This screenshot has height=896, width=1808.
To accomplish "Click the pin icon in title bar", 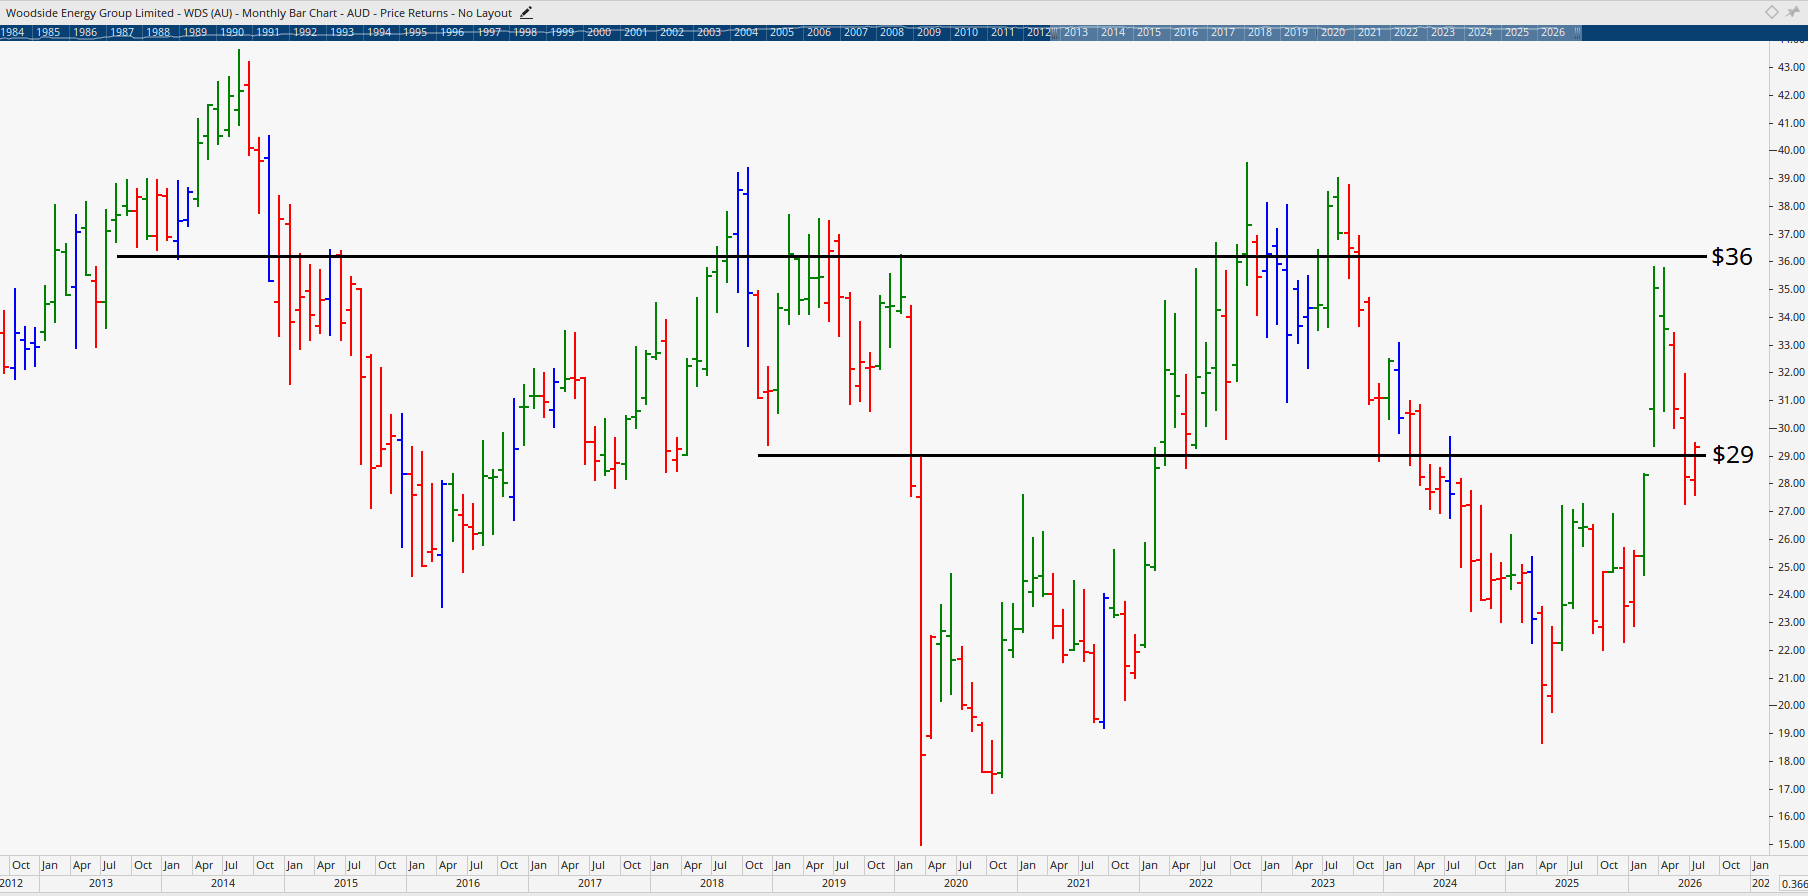I will click(1794, 12).
